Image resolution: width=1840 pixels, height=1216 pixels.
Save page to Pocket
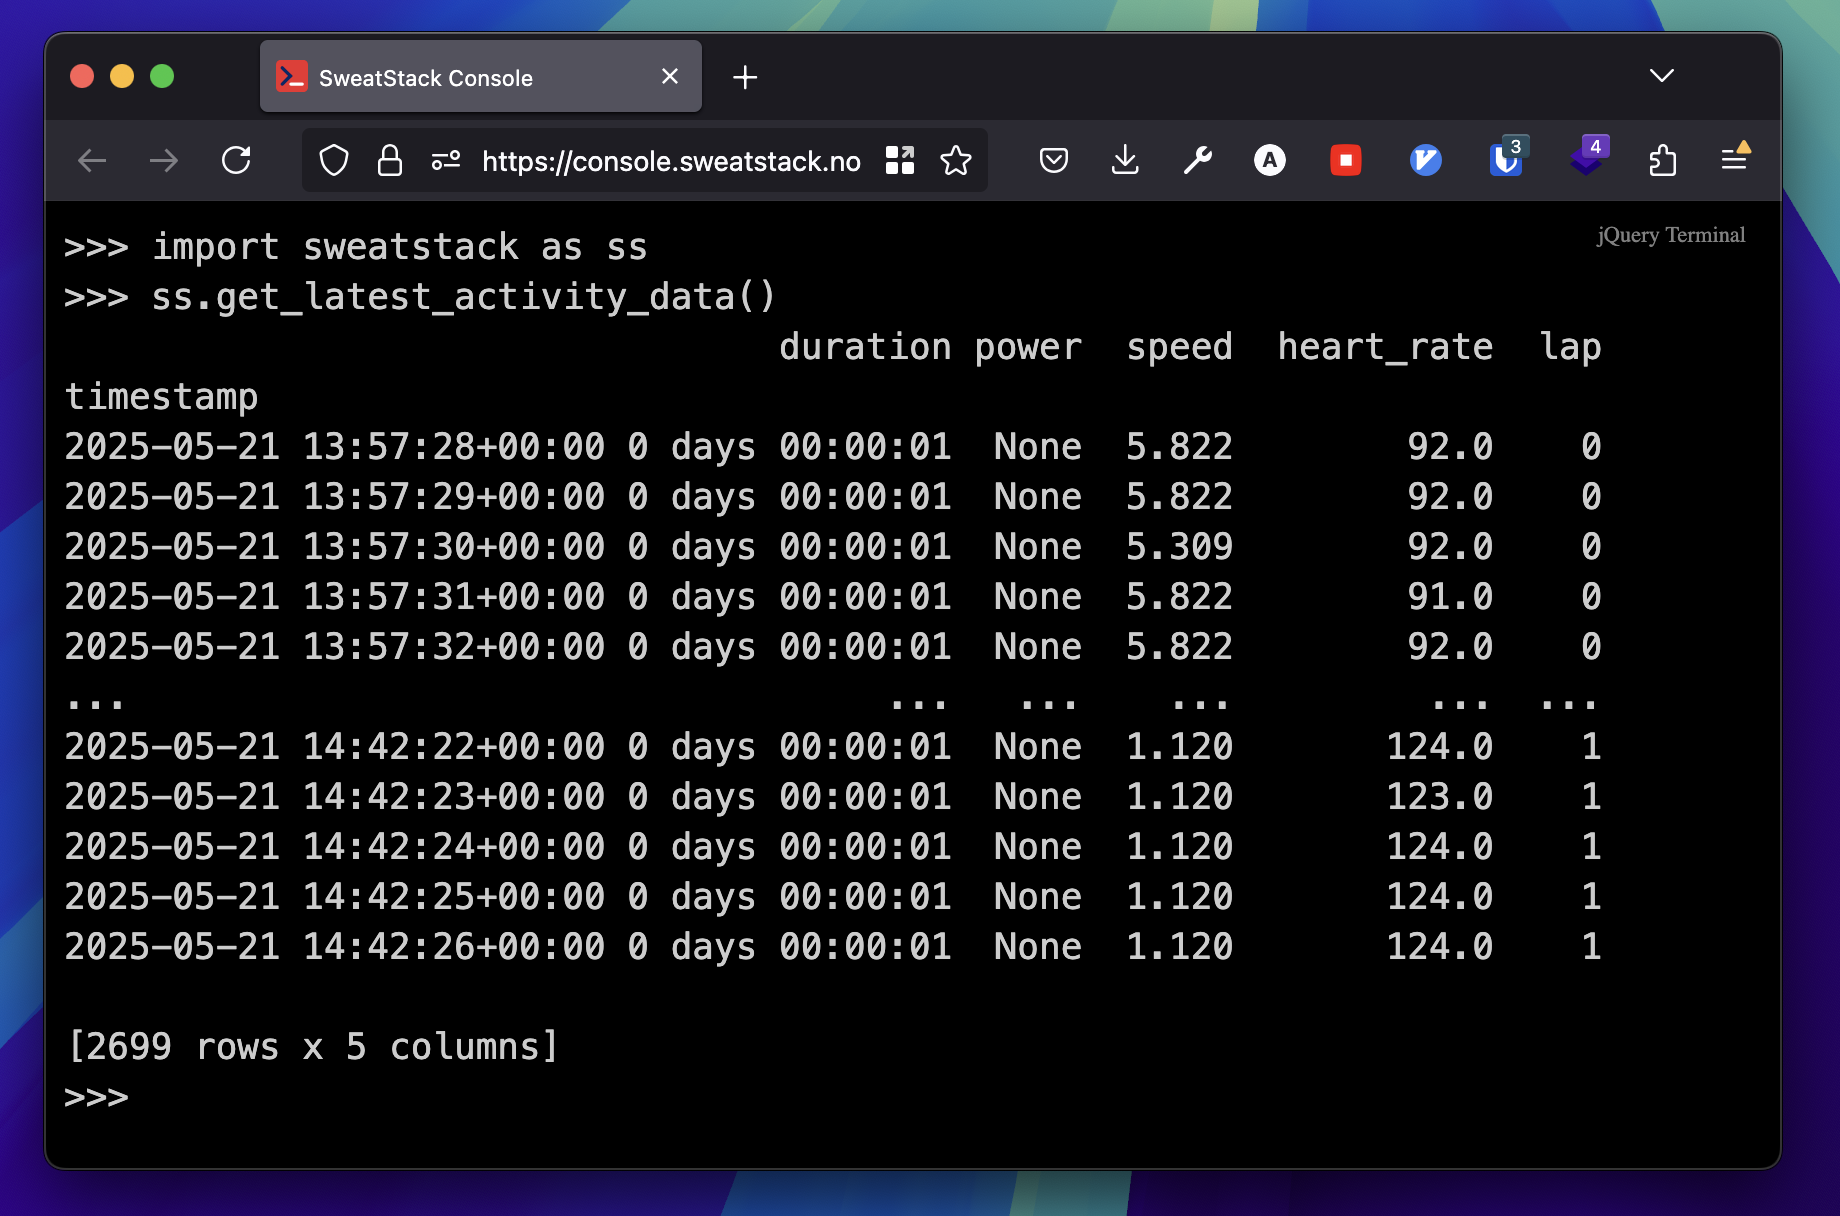coord(1054,160)
